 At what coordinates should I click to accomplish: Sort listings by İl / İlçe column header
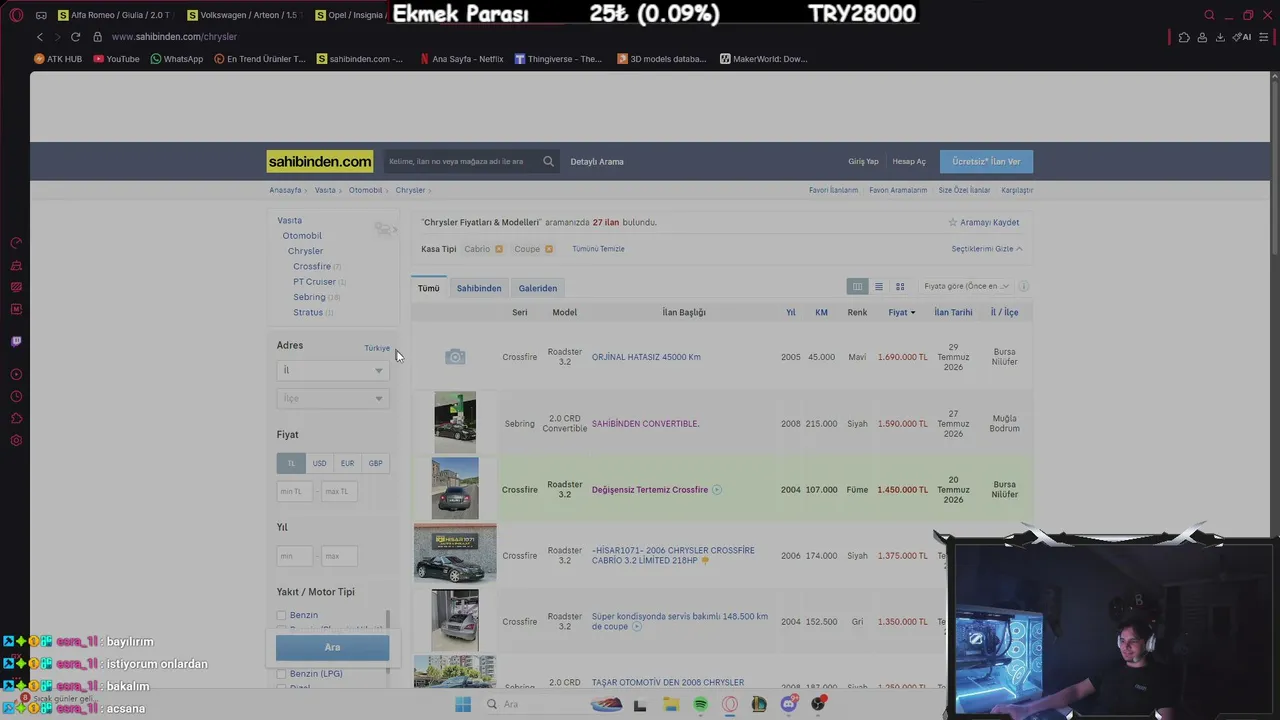[1004, 312]
